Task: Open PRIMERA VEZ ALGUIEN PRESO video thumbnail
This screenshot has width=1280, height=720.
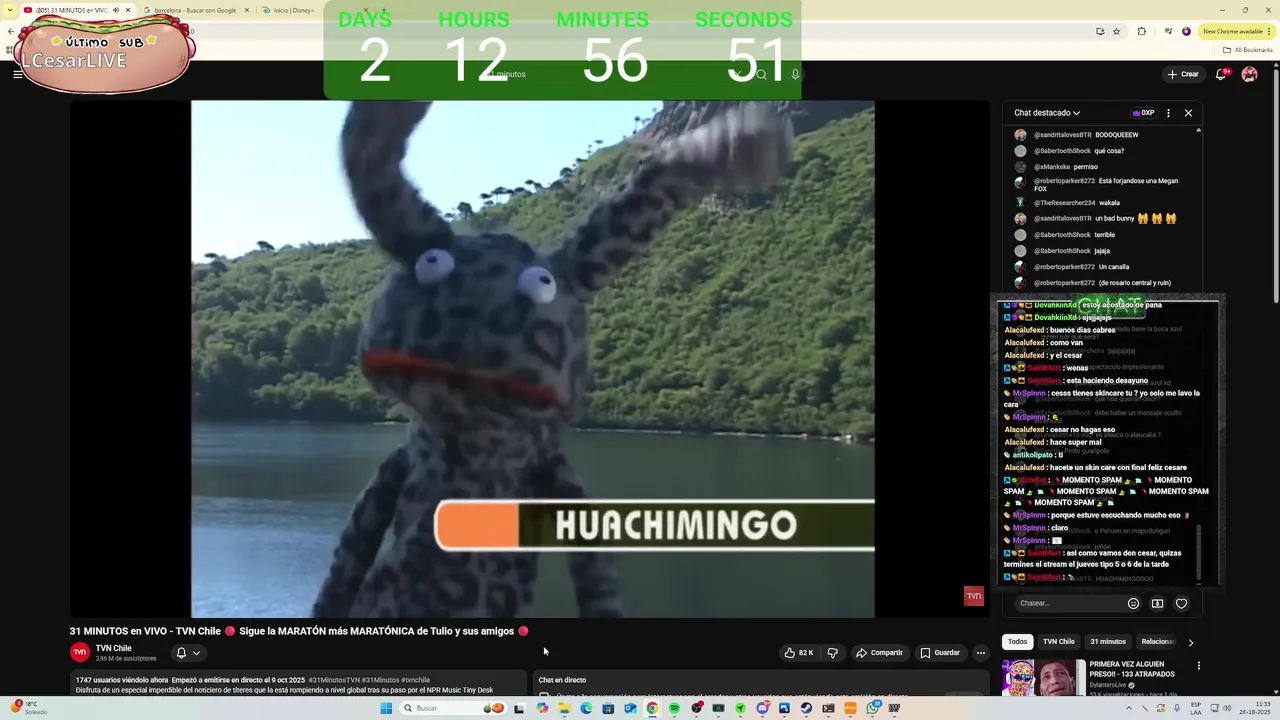Action: 1043,678
